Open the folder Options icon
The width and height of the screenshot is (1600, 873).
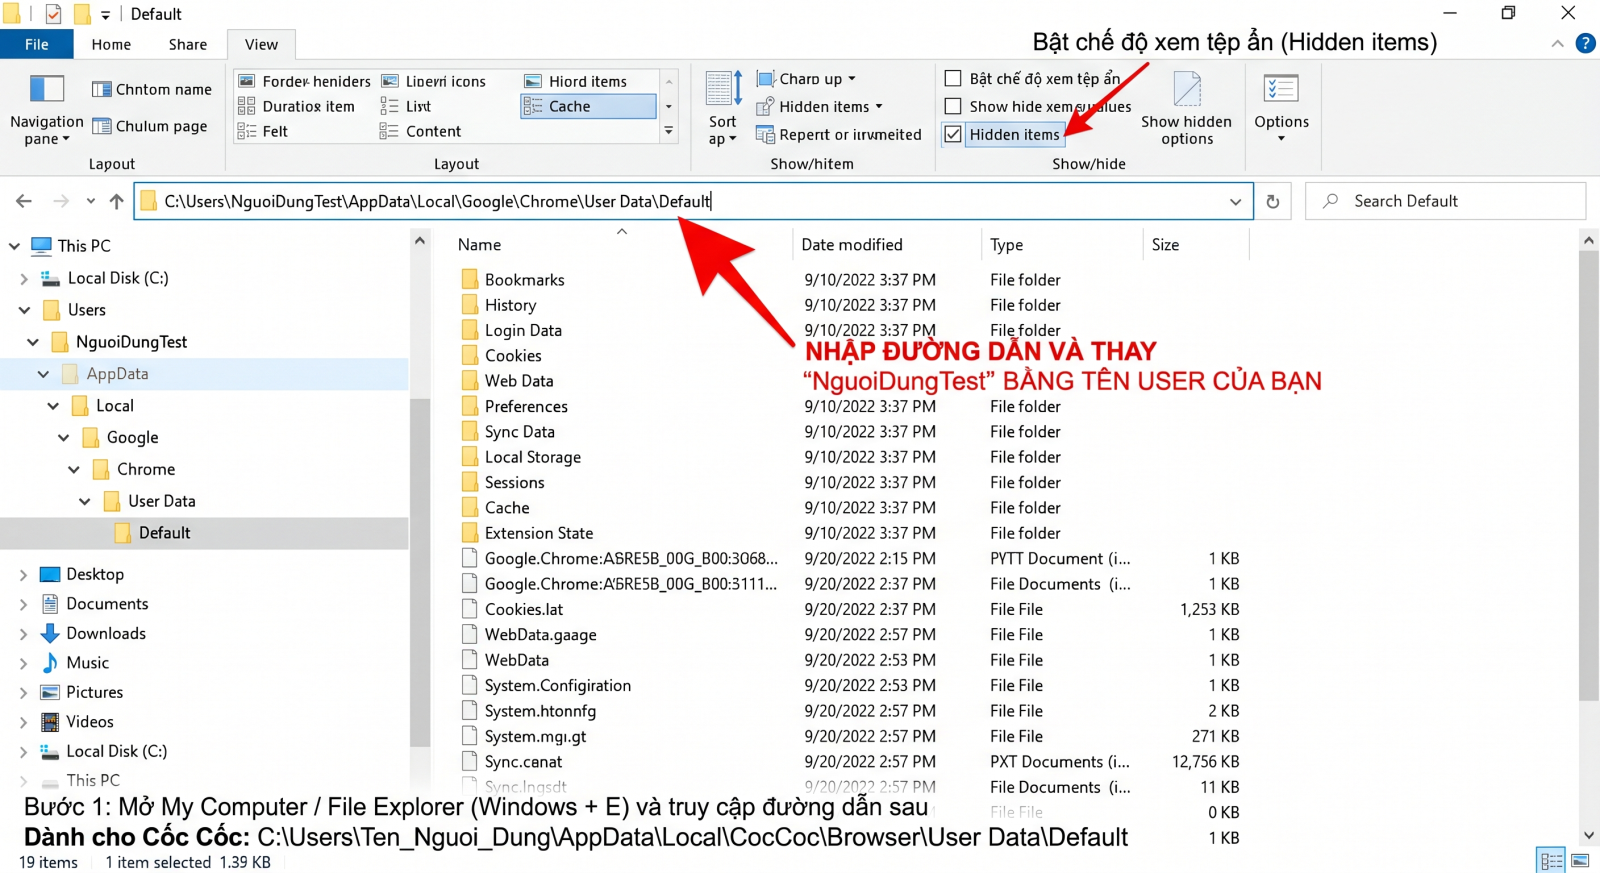[x=1281, y=109]
